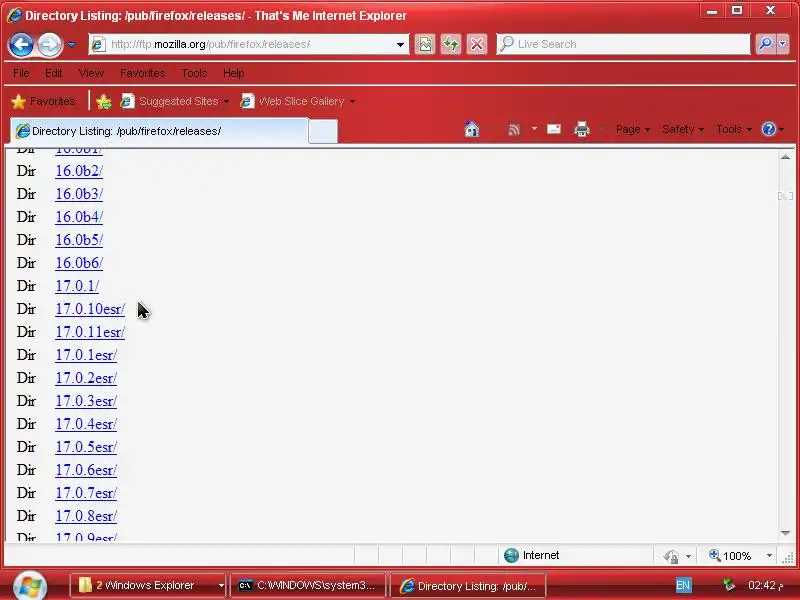The height and width of the screenshot is (600, 800).
Task: Open the Windows Start orb
Action: [30, 586]
